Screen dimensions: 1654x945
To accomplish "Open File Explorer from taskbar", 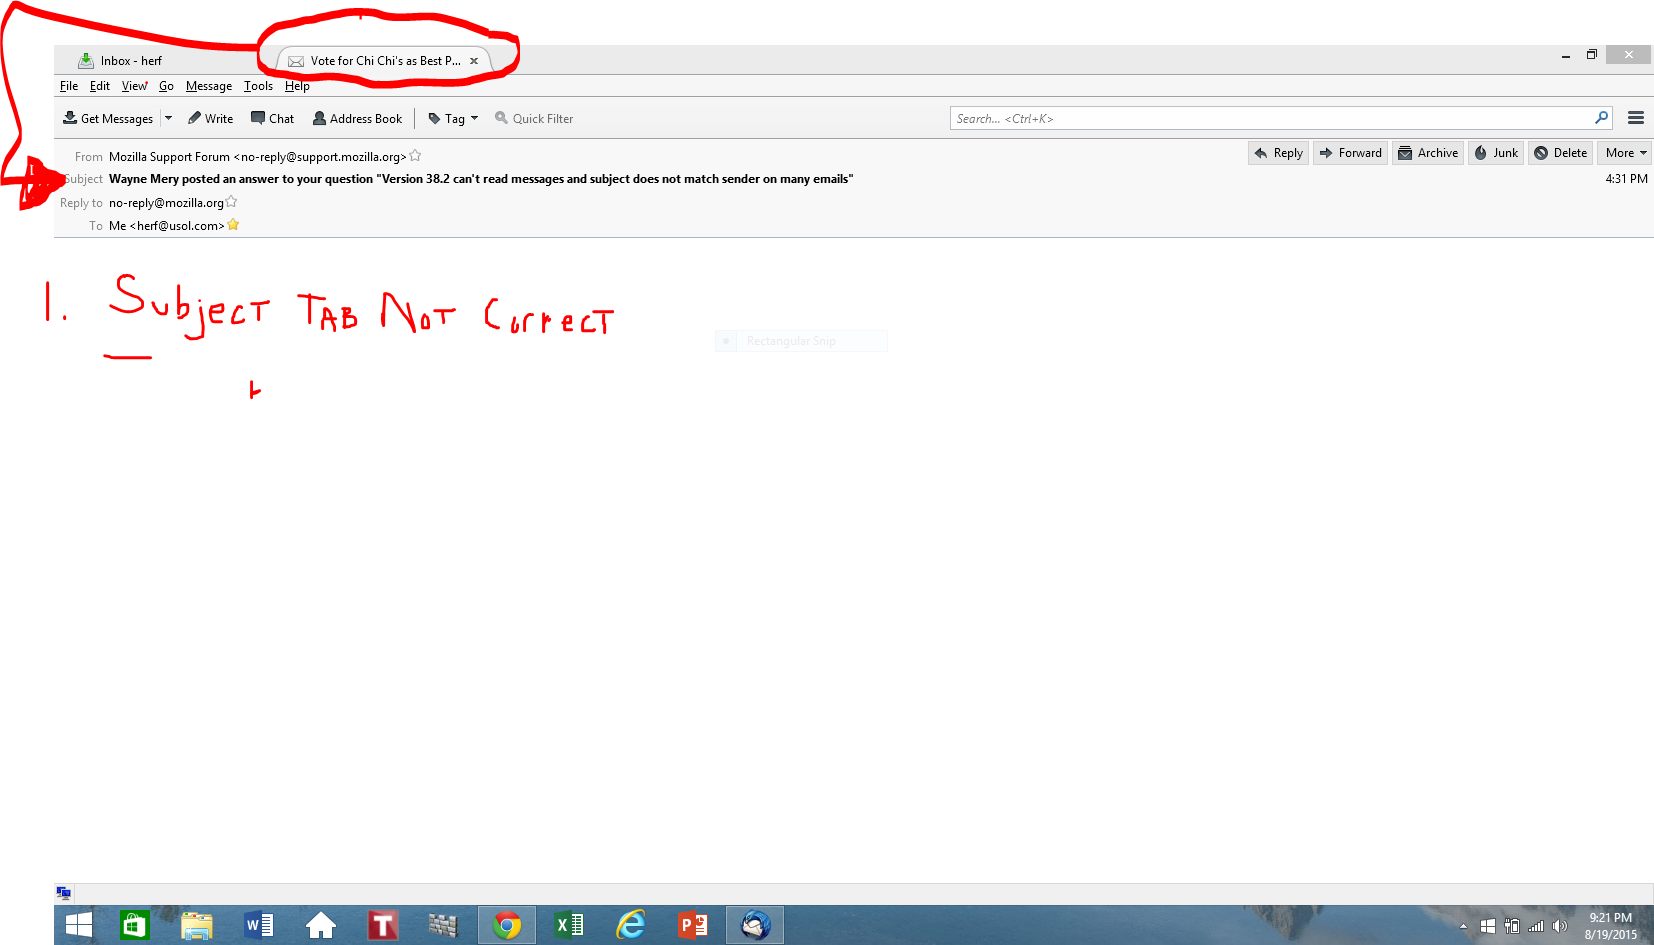I will point(197,925).
